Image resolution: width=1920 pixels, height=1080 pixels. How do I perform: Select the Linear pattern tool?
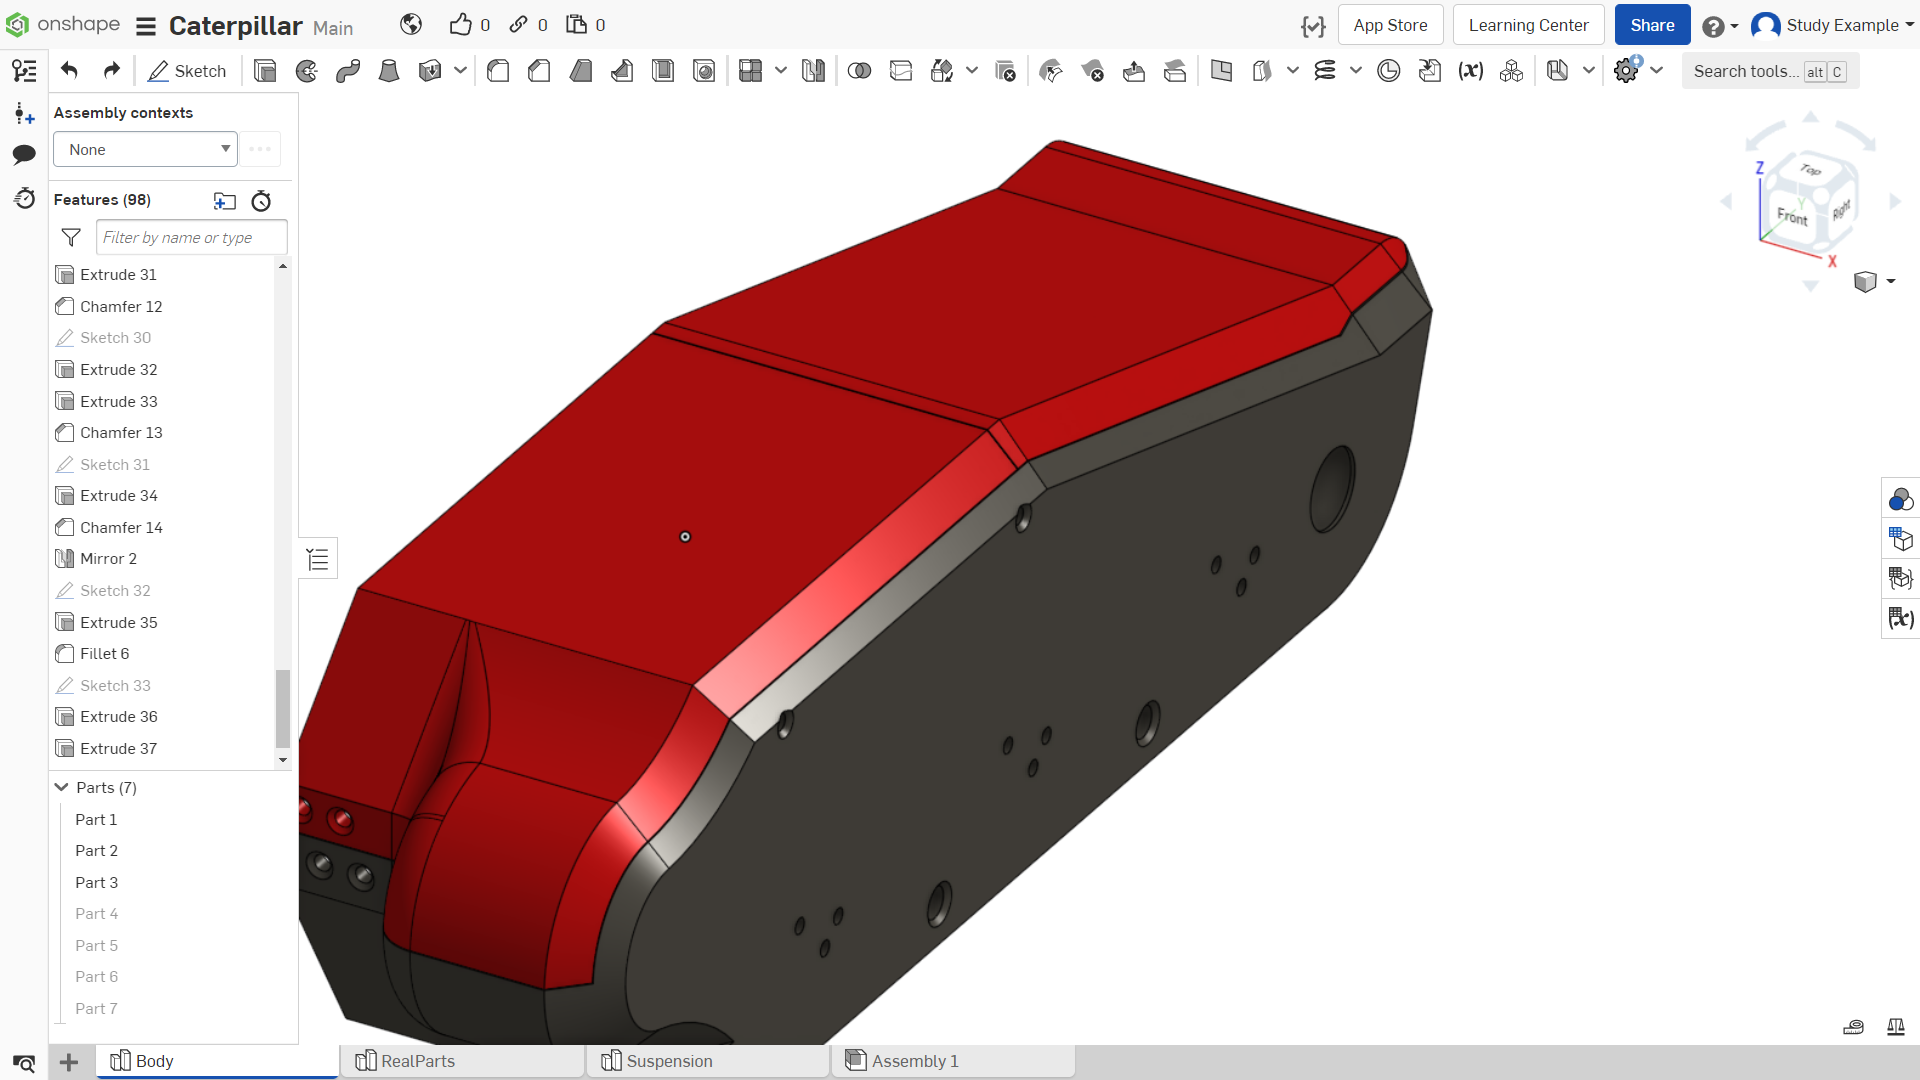point(750,71)
